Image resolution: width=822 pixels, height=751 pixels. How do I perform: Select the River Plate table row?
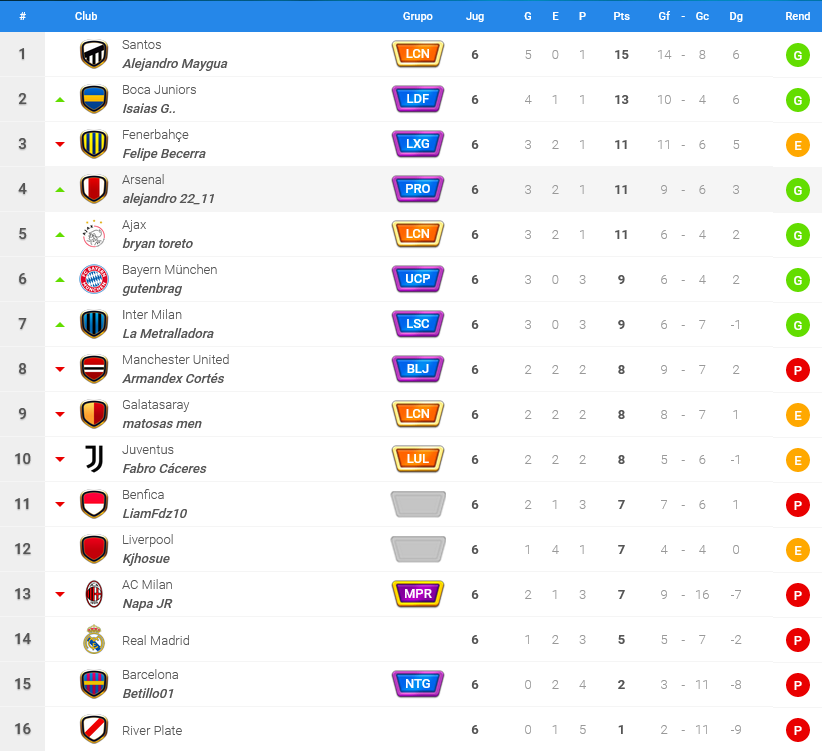pyautogui.click(x=411, y=729)
